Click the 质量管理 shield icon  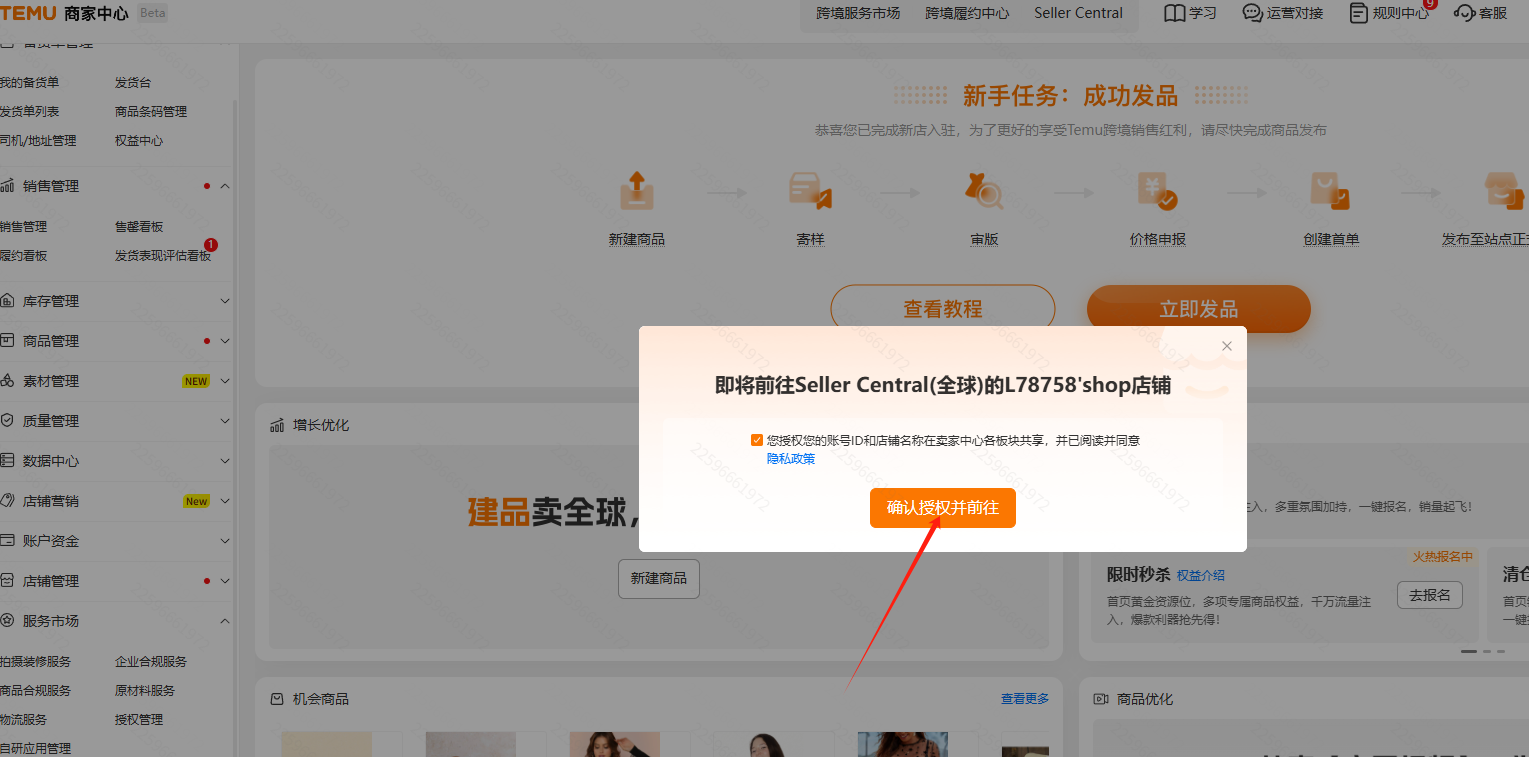(7, 421)
